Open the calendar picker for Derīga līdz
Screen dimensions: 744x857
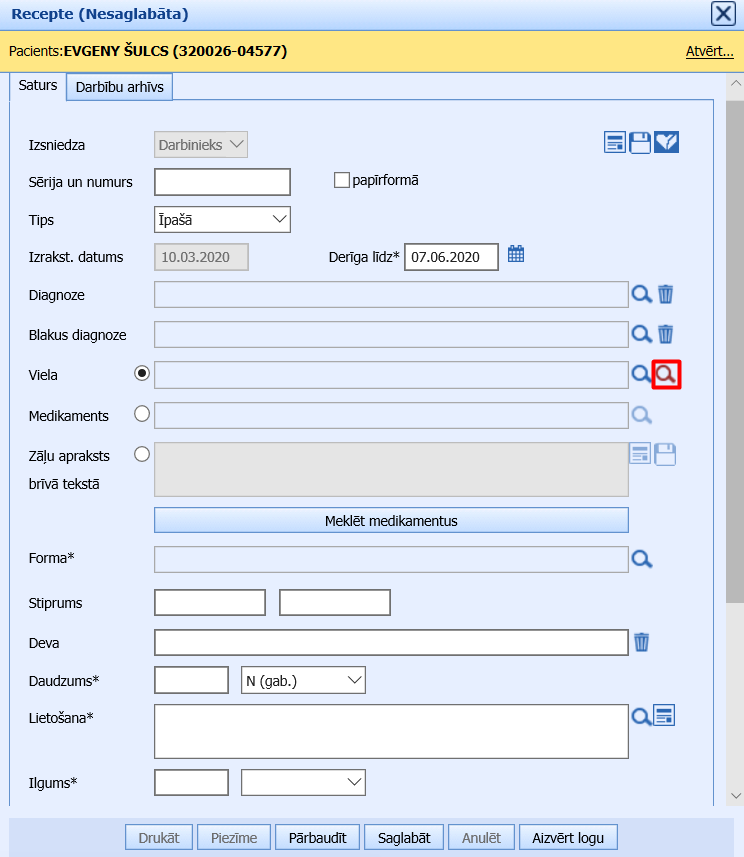click(x=516, y=254)
